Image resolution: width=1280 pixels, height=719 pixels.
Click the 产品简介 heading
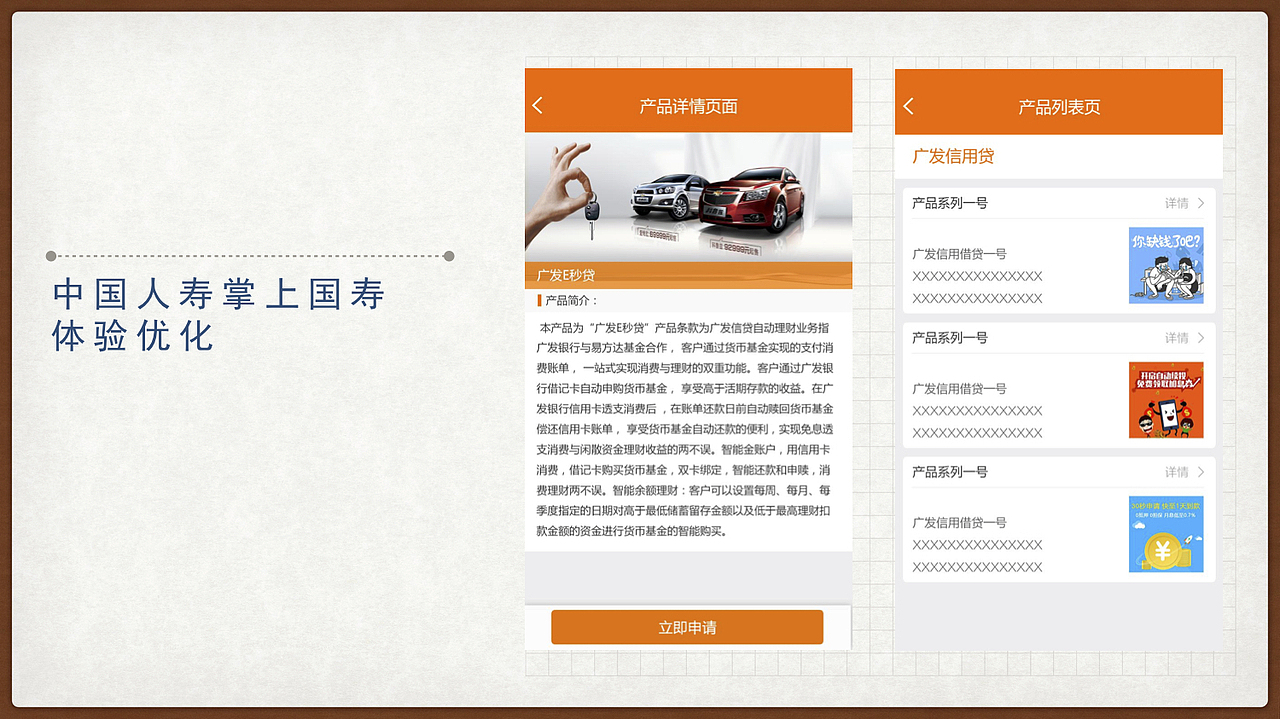pos(571,300)
